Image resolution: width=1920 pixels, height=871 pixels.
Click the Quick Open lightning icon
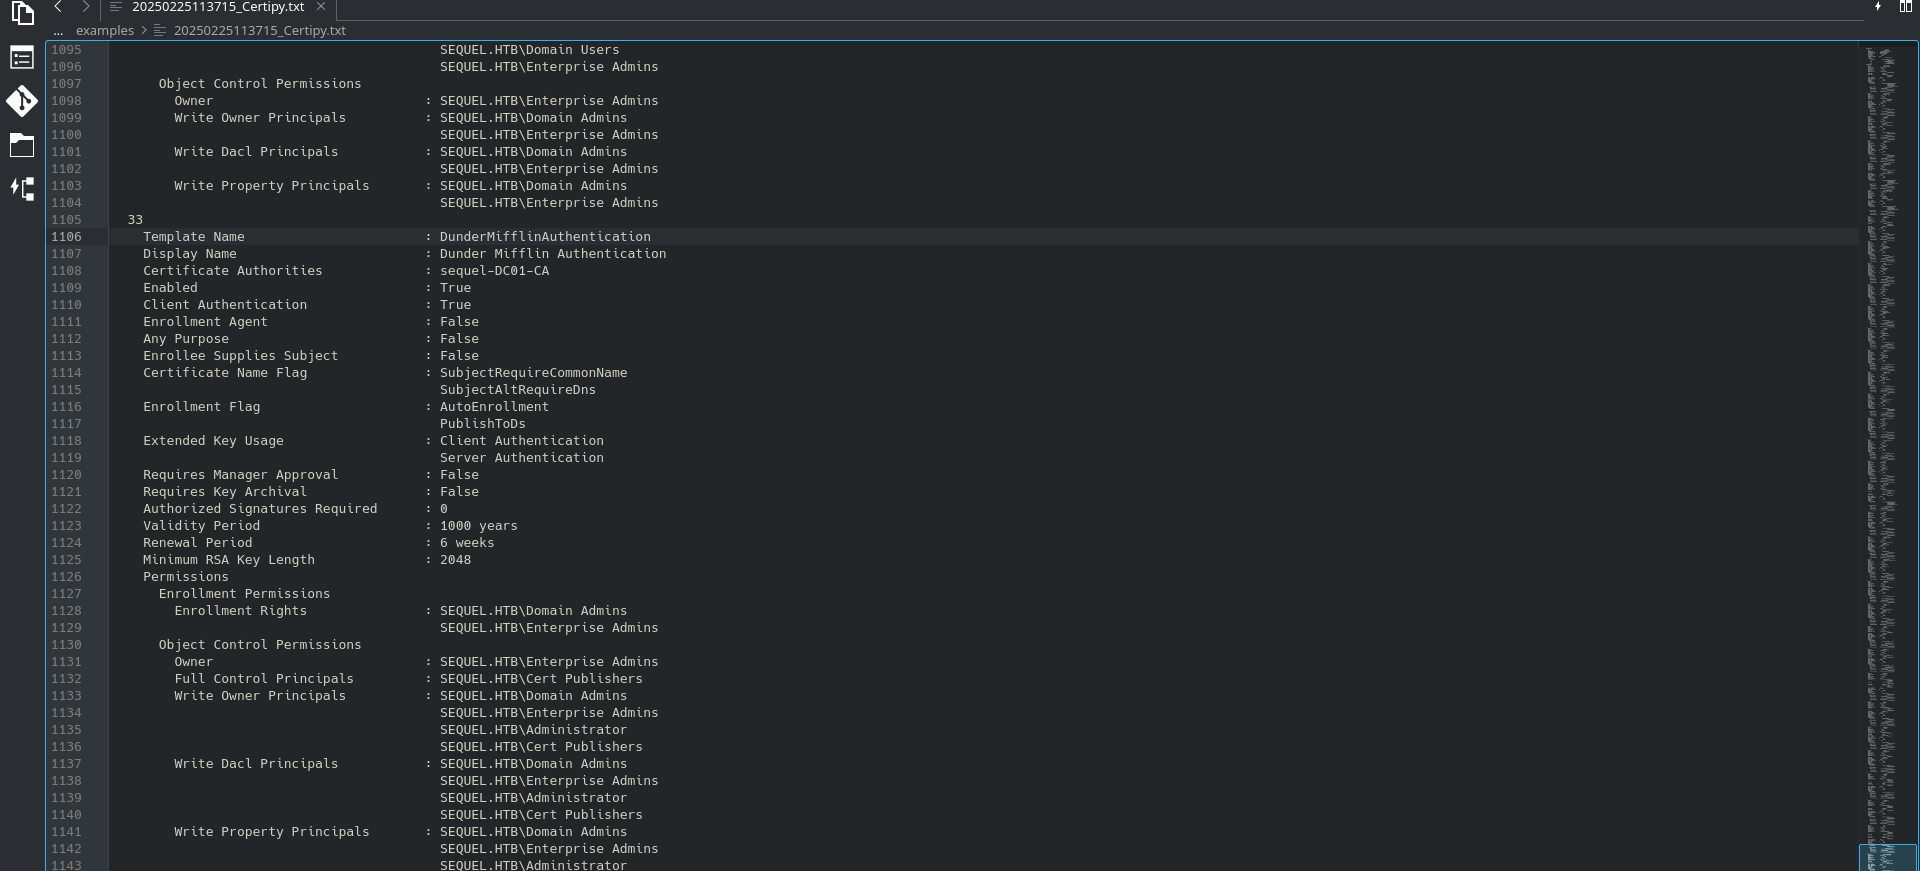(1878, 7)
